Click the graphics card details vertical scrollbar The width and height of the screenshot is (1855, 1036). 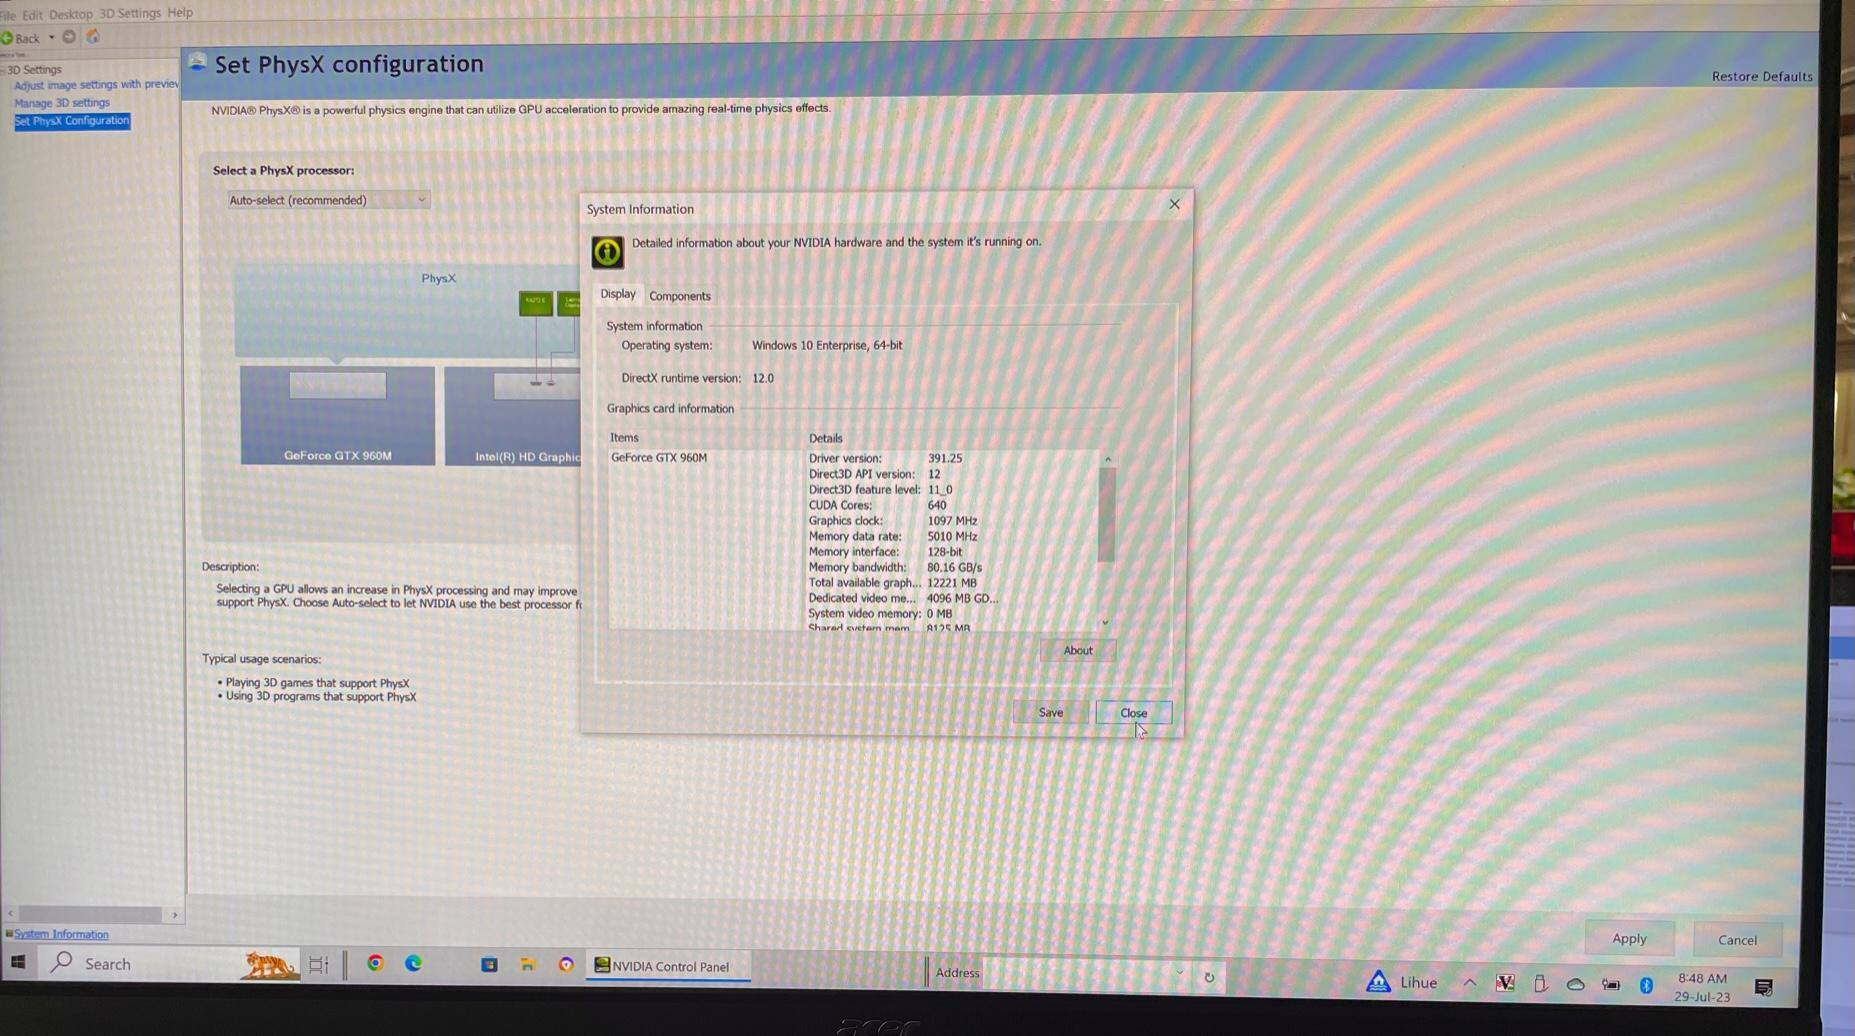point(1106,515)
